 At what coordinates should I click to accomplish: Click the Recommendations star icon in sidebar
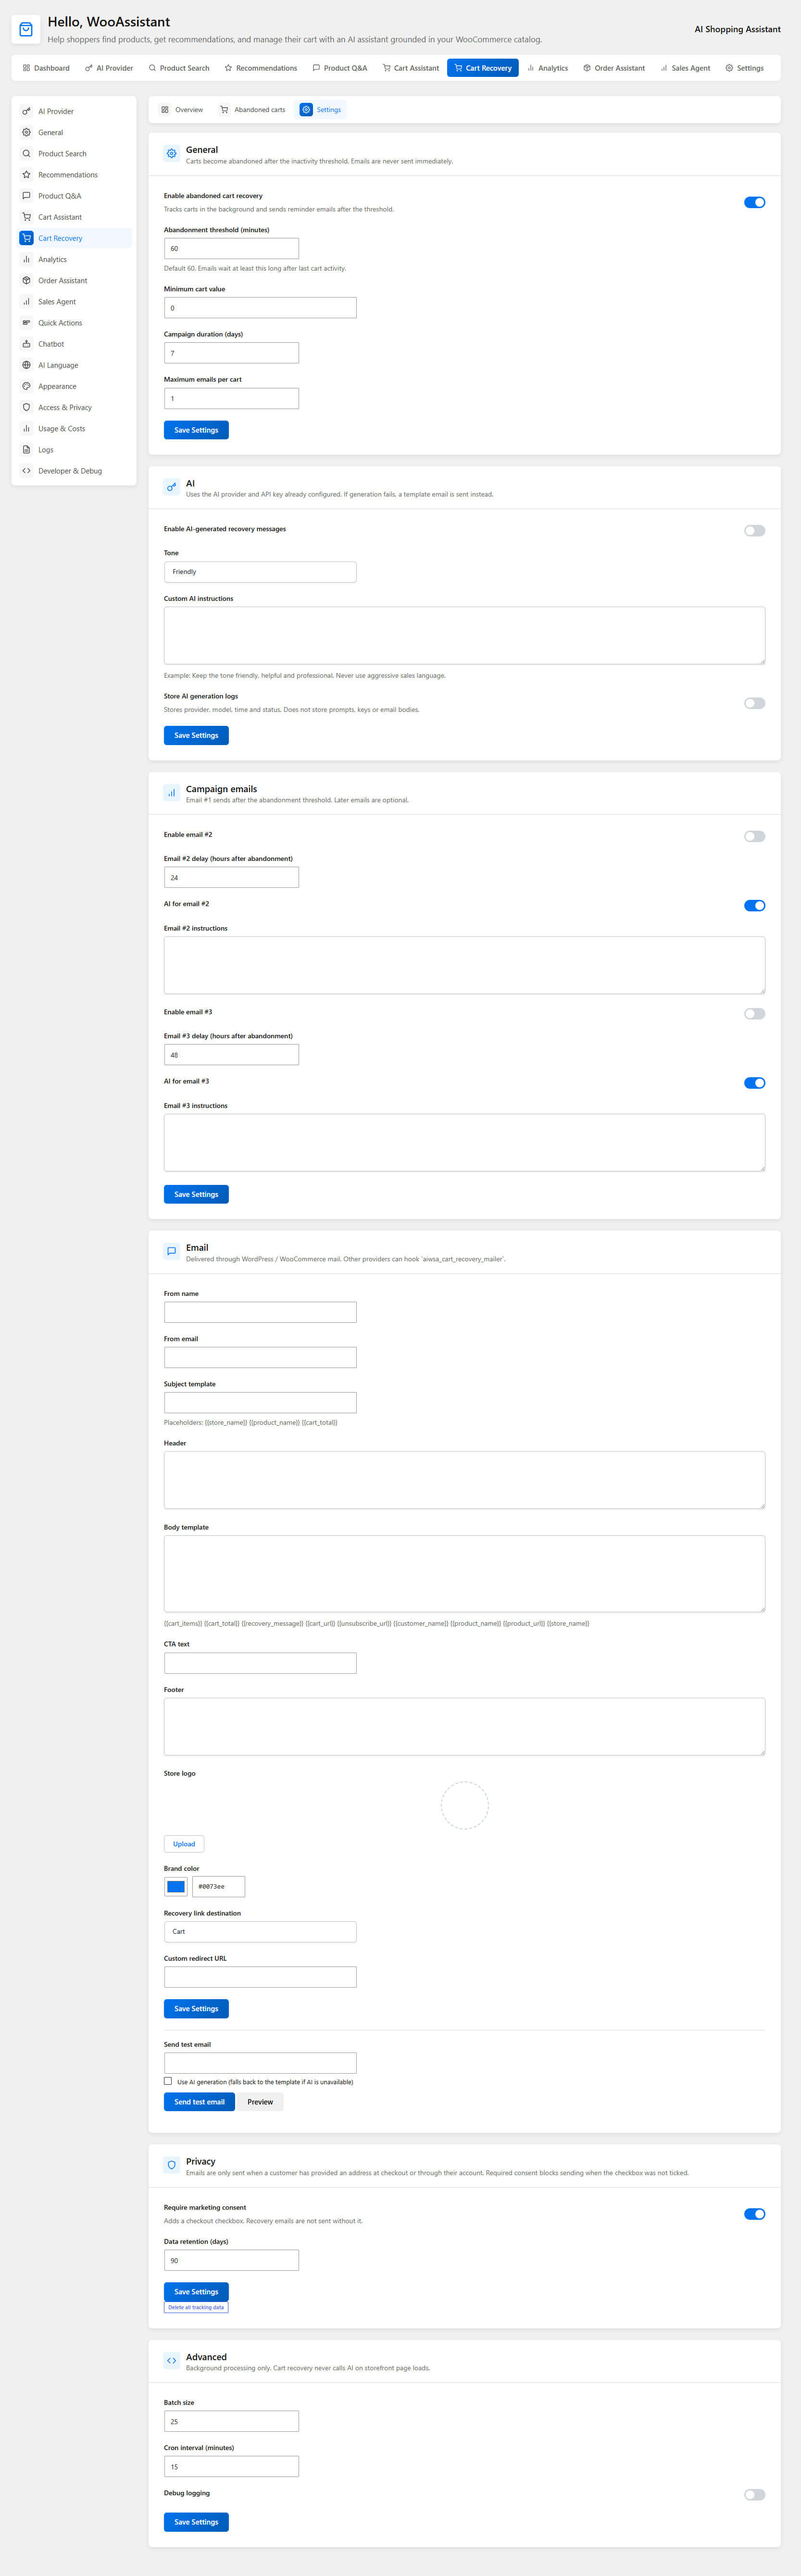(x=26, y=175)
